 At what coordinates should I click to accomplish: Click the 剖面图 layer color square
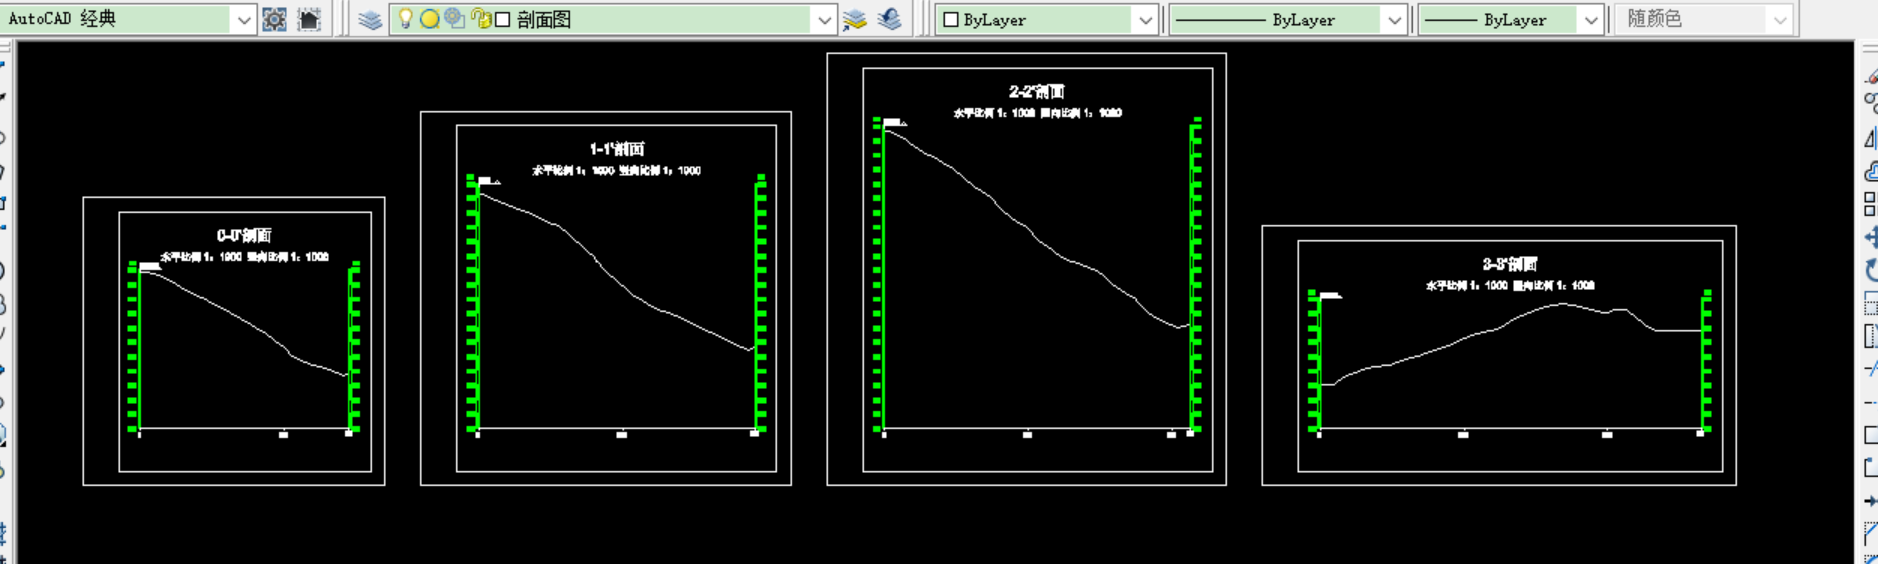coord(503,19)
